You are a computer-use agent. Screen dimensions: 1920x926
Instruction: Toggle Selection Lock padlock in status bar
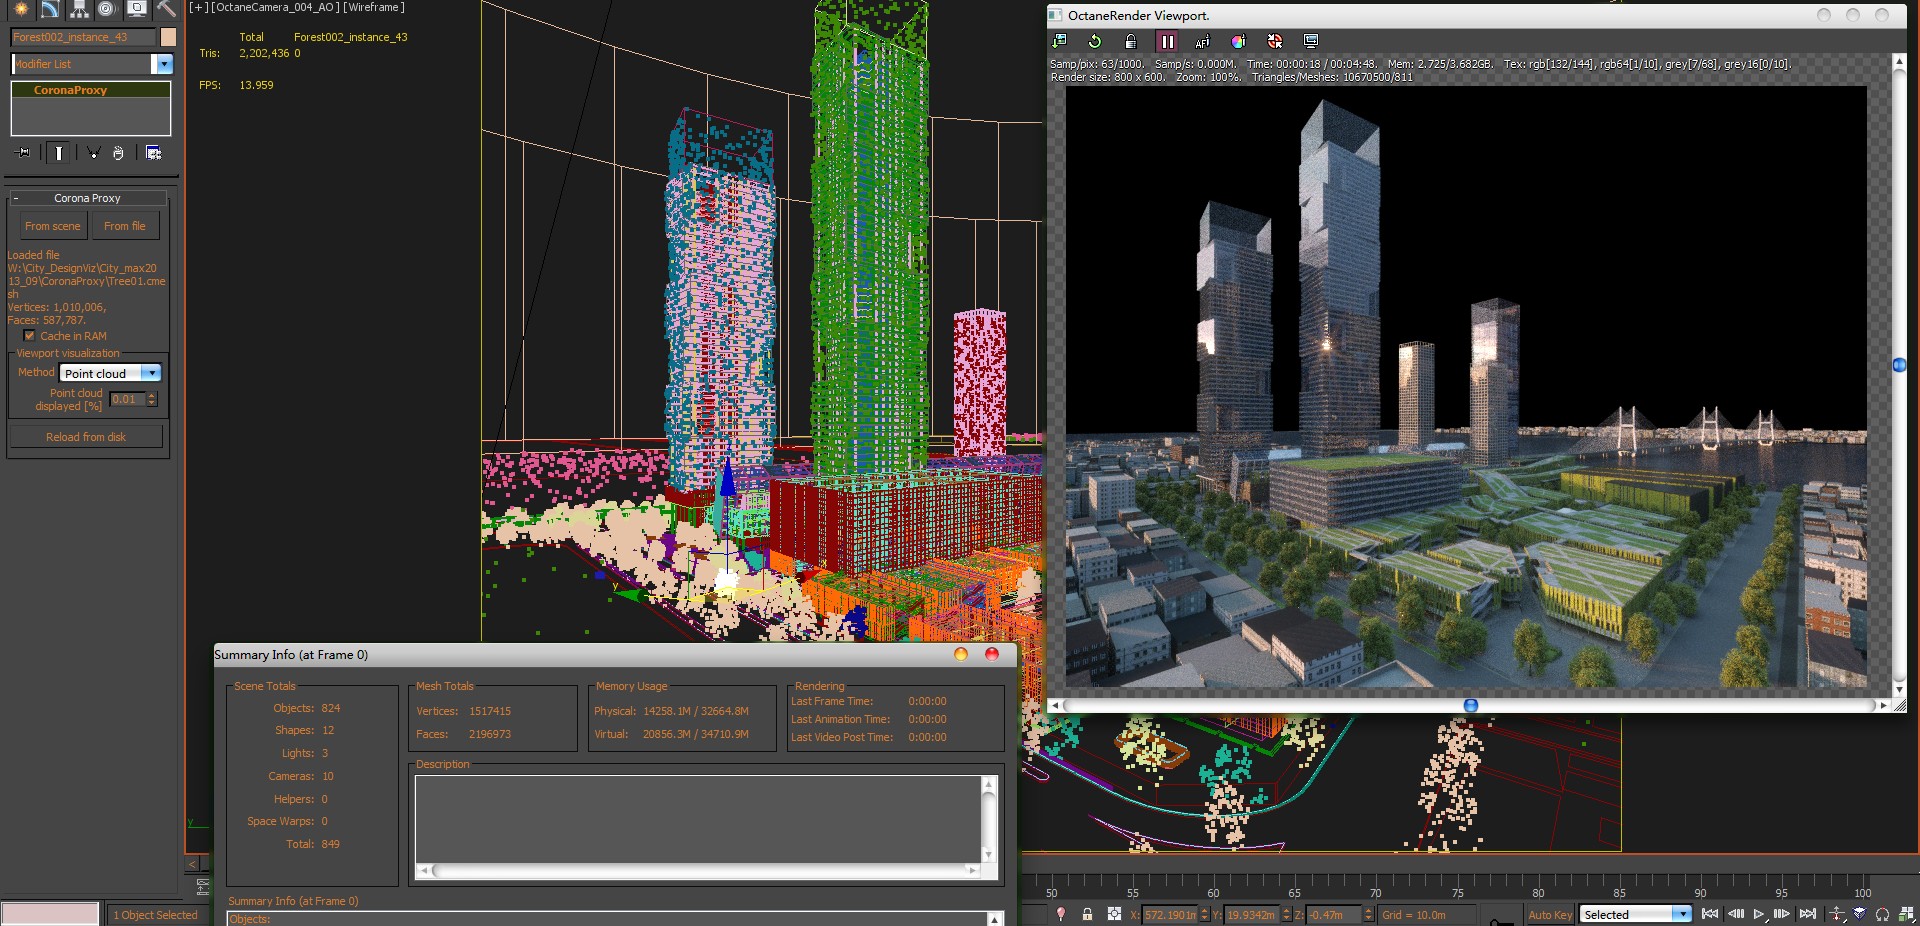[x=1087, y=914]
